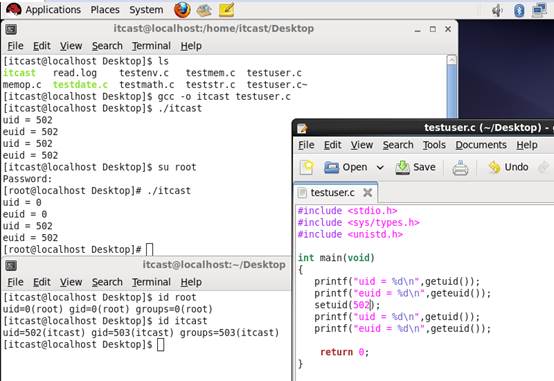The width and height of the screenshot is (554, 381).
Task: Save the file in gedit
Action: tap(415, 167)
